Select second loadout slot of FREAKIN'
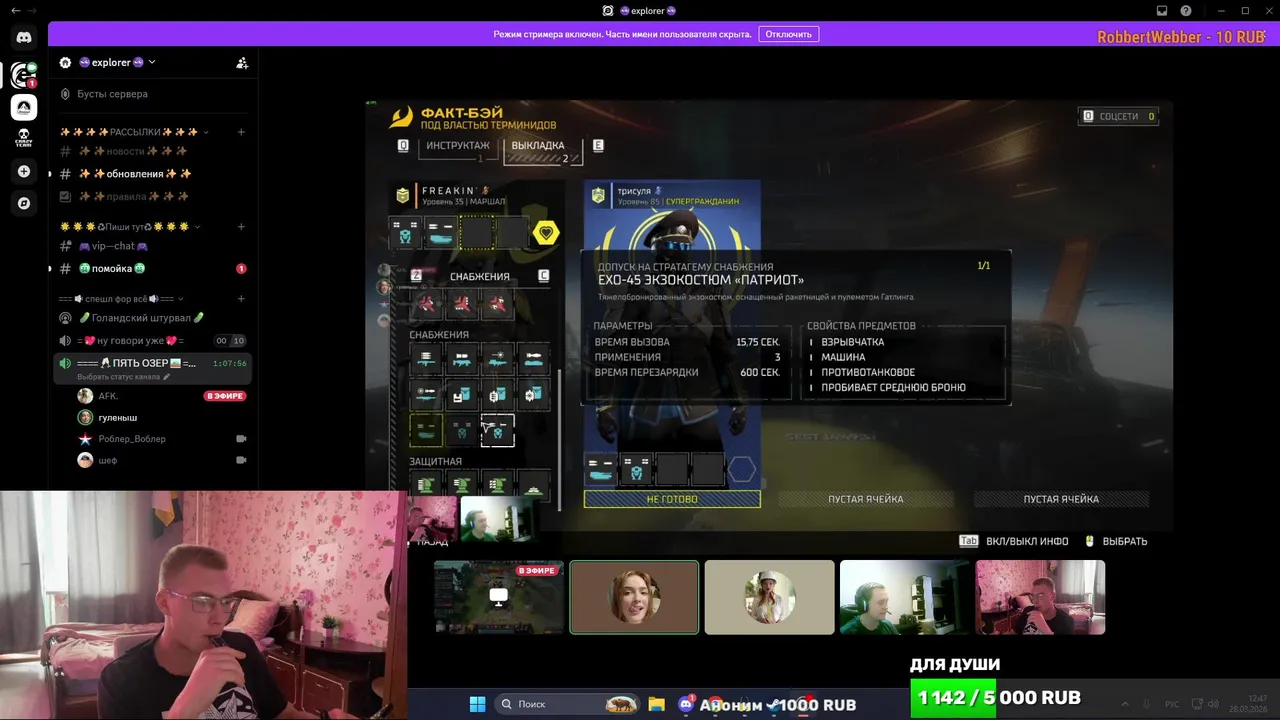 click(x=441, y=233)
